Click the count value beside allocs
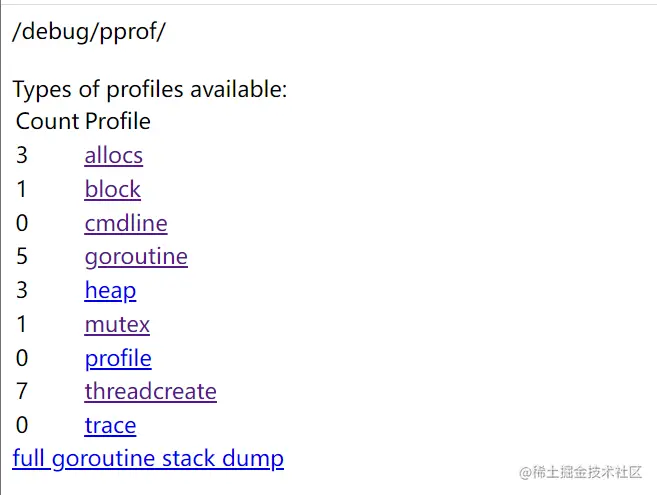The height and width of the screenshot is (495, 657). click(22, 156)
